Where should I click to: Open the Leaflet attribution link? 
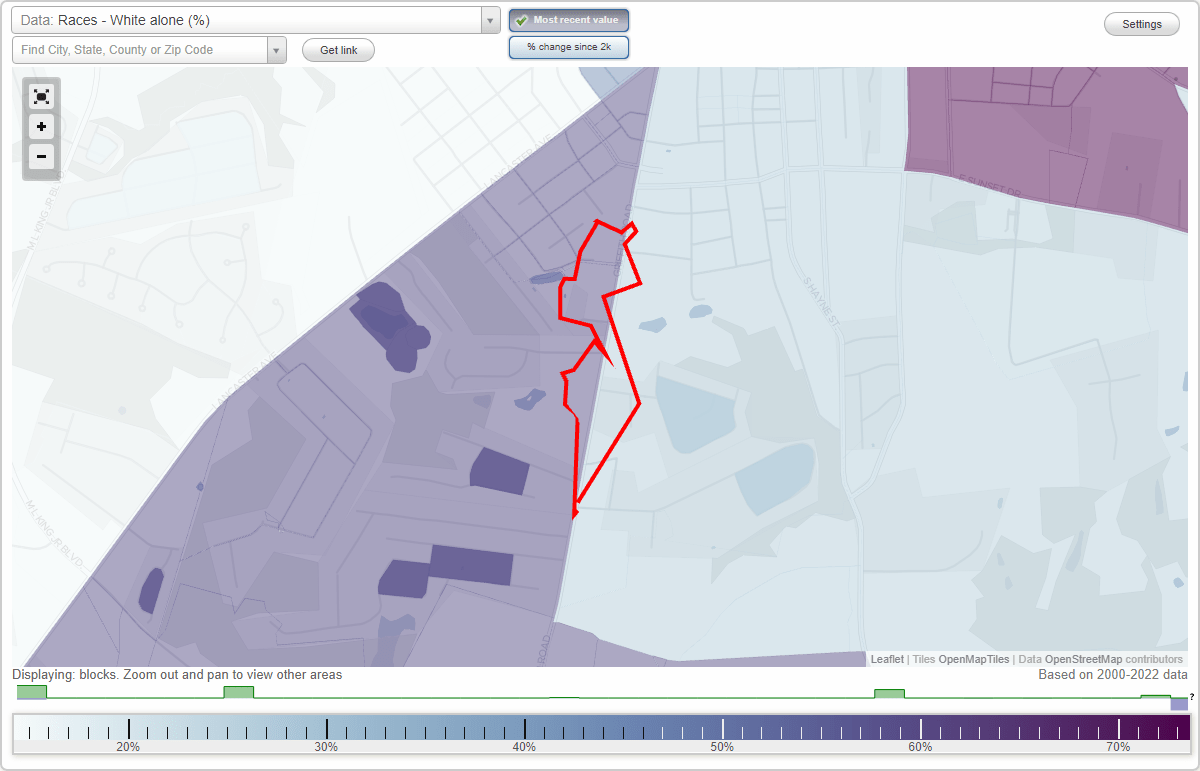click(x=887, y=659)
